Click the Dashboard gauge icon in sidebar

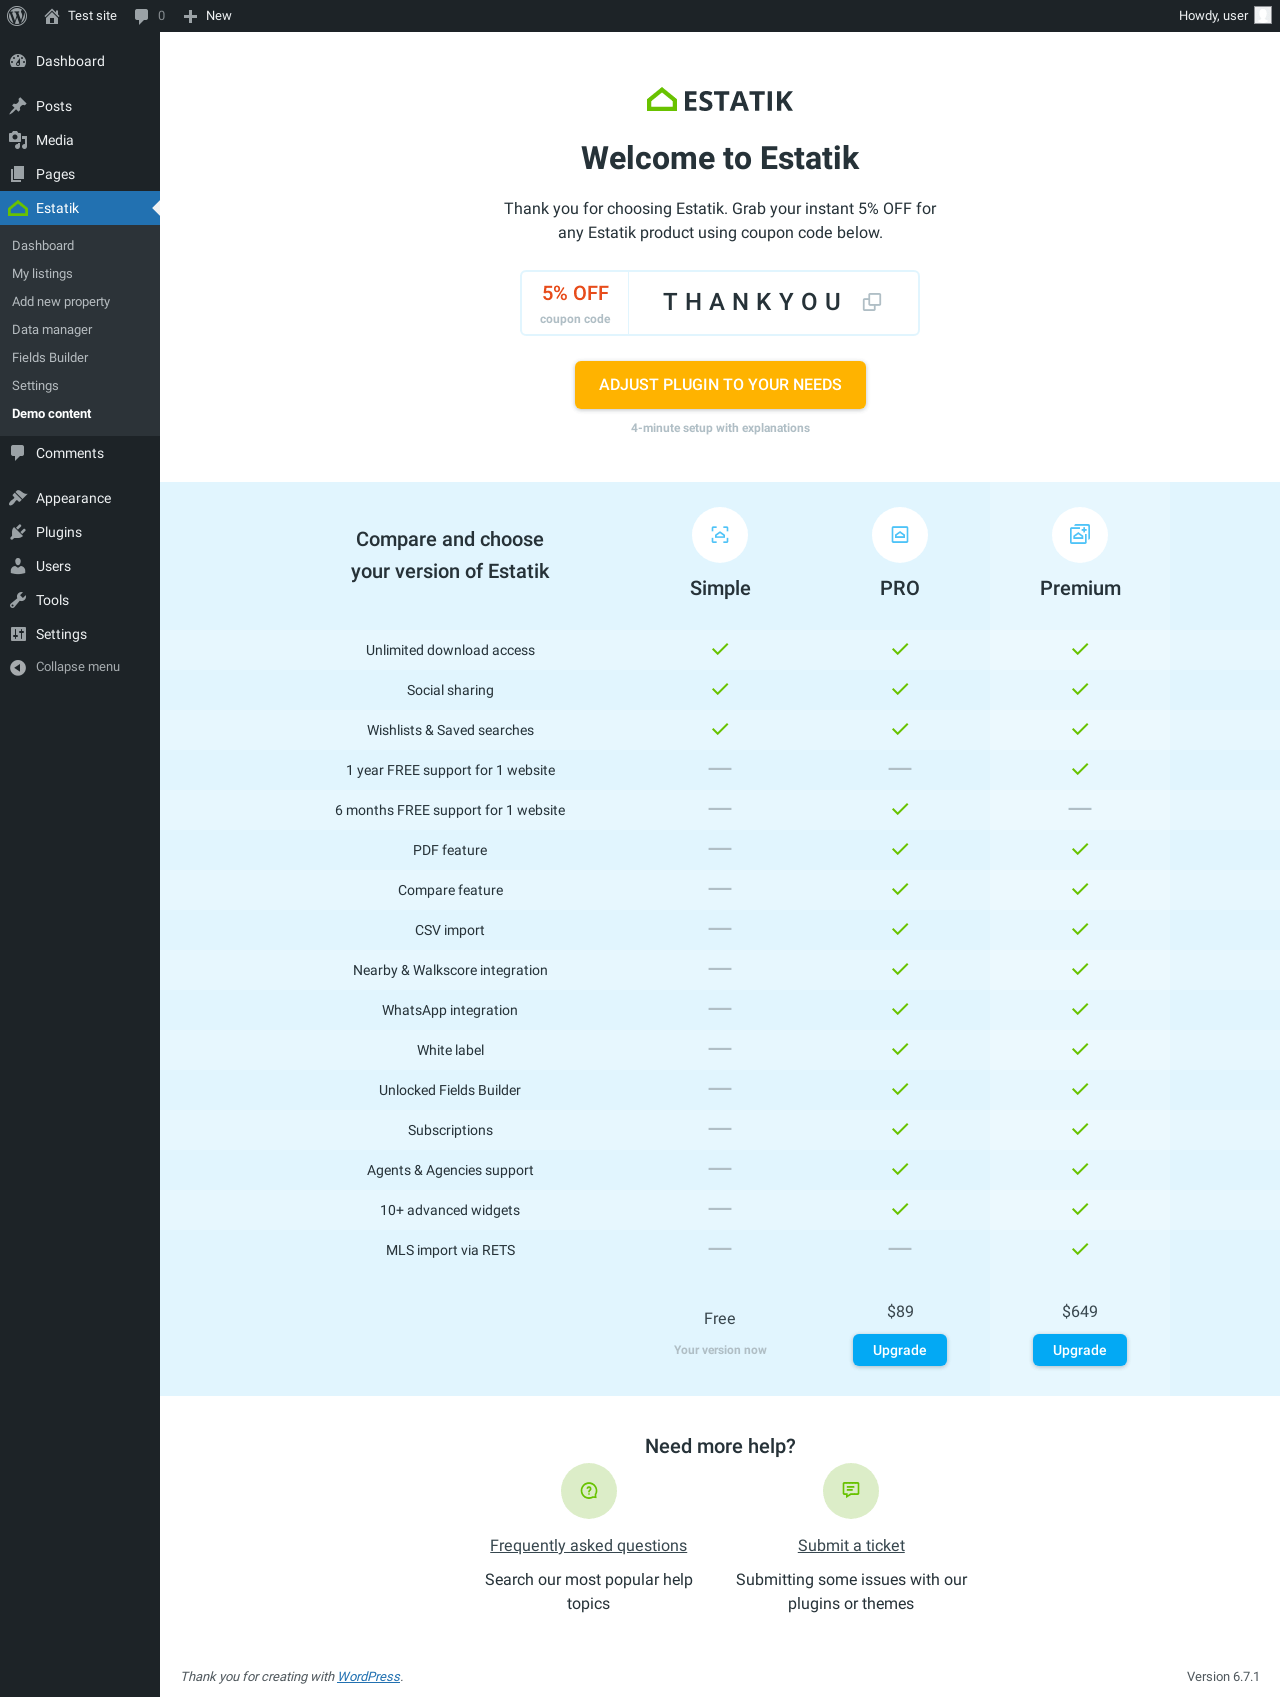(18, 61)
